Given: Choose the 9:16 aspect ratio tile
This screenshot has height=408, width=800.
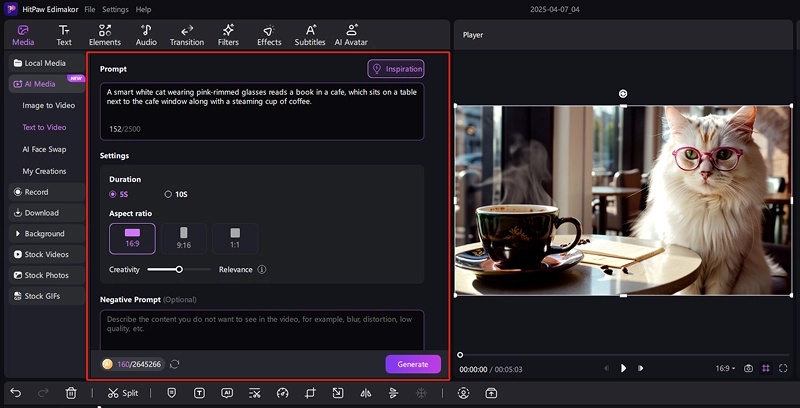Looking at the screenshot, I should 184,238.
